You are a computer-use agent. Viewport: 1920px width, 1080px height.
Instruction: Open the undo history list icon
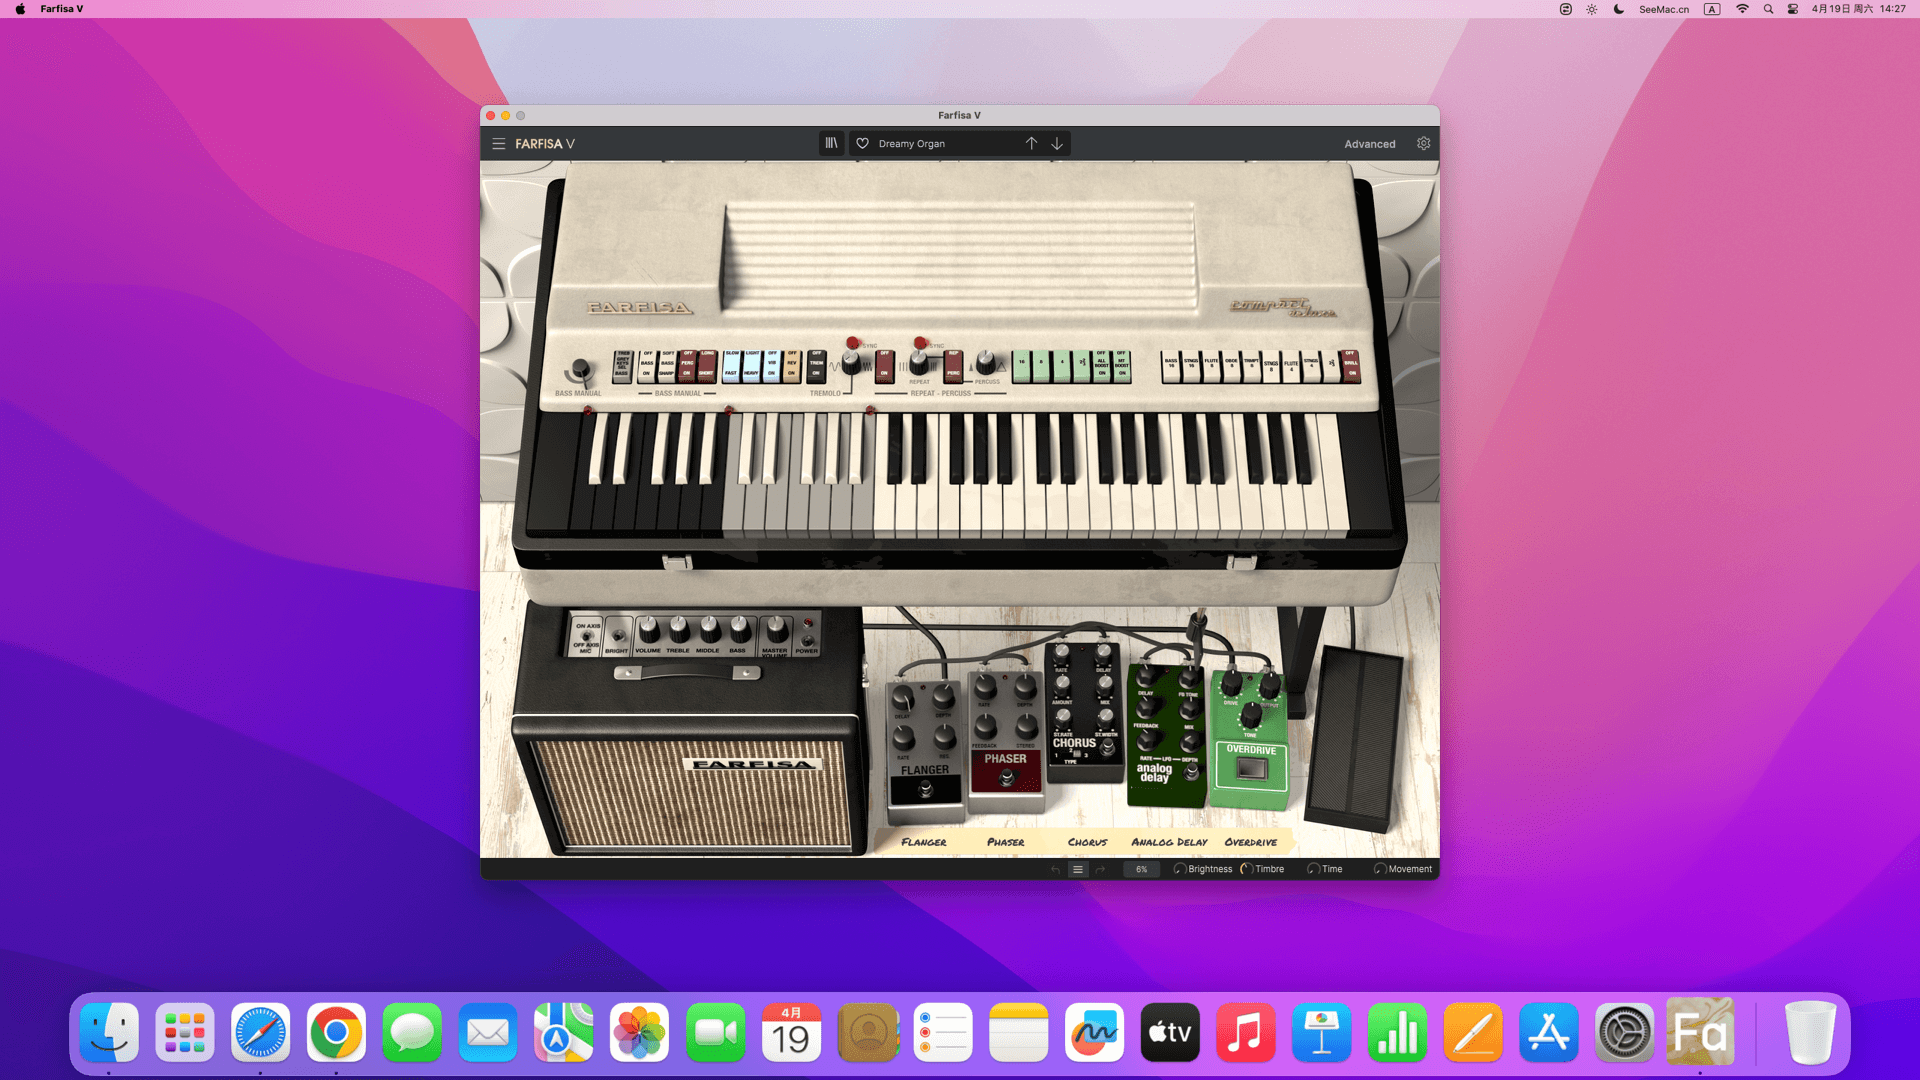[1078, 870]
